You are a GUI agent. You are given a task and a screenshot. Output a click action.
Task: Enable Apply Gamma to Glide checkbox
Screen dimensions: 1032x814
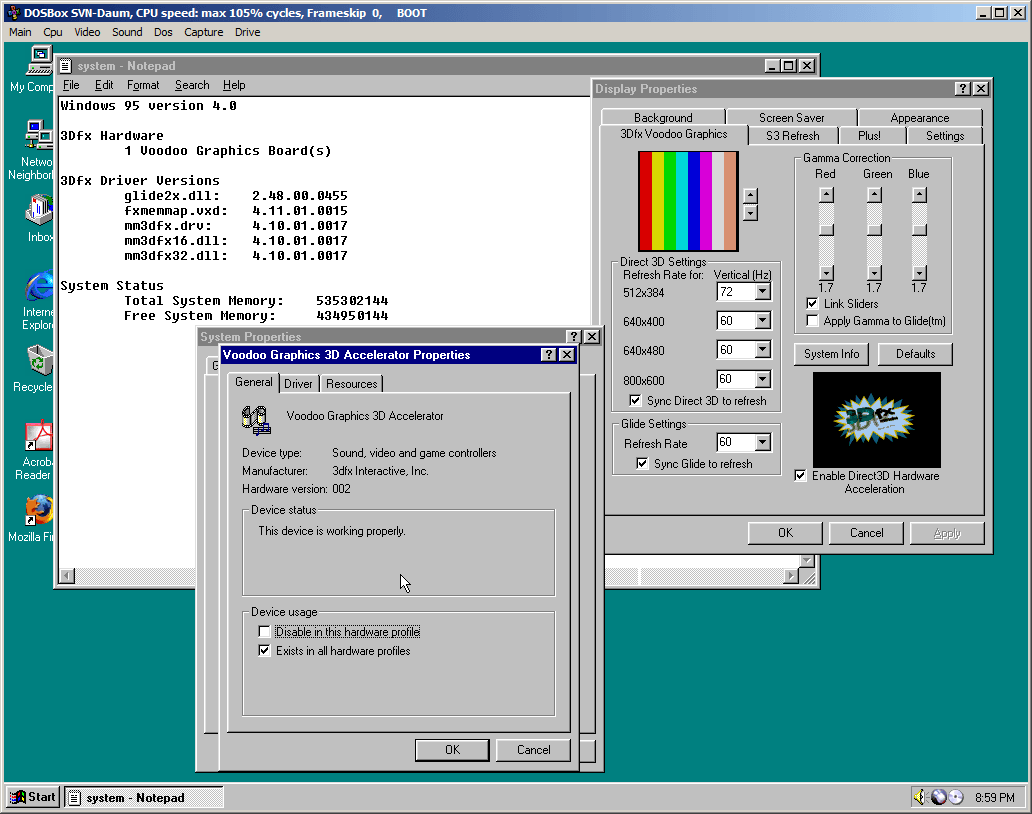pos(813,321)
